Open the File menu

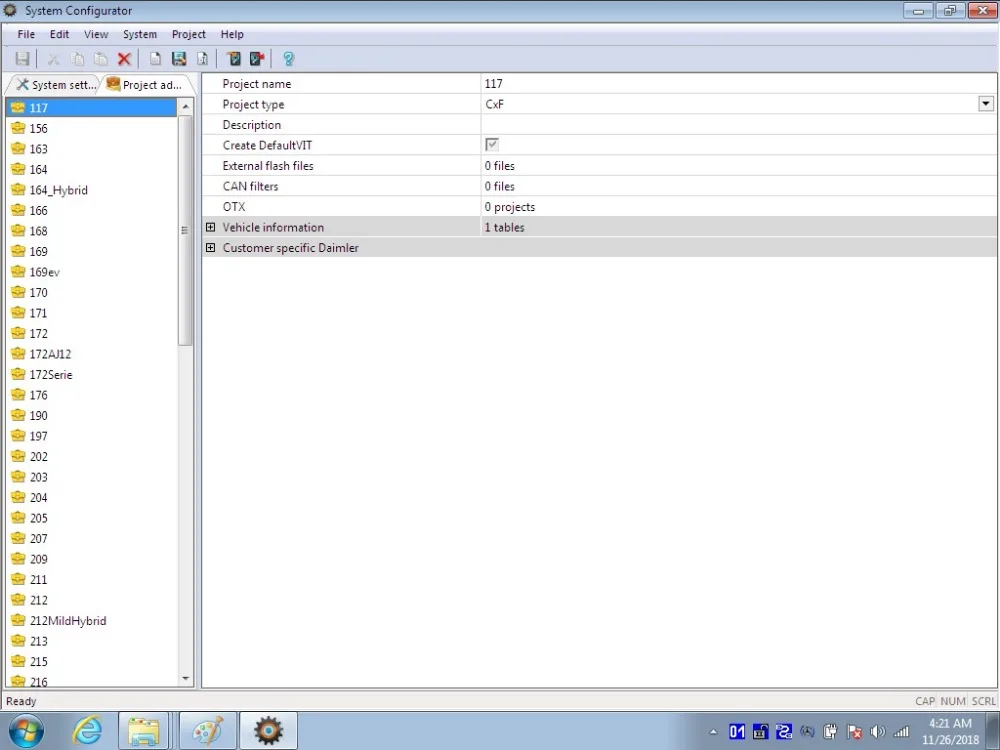tap(26, 34)
